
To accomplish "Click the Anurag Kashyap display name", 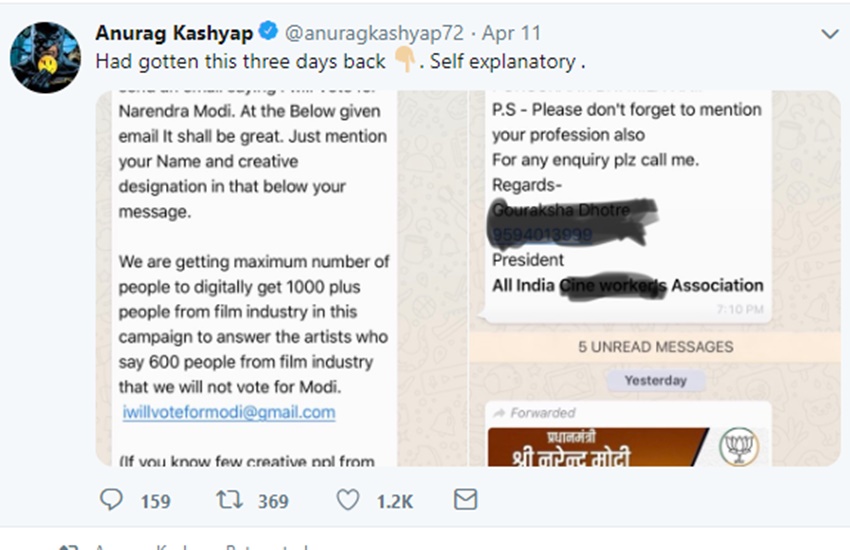I will 174,34.
